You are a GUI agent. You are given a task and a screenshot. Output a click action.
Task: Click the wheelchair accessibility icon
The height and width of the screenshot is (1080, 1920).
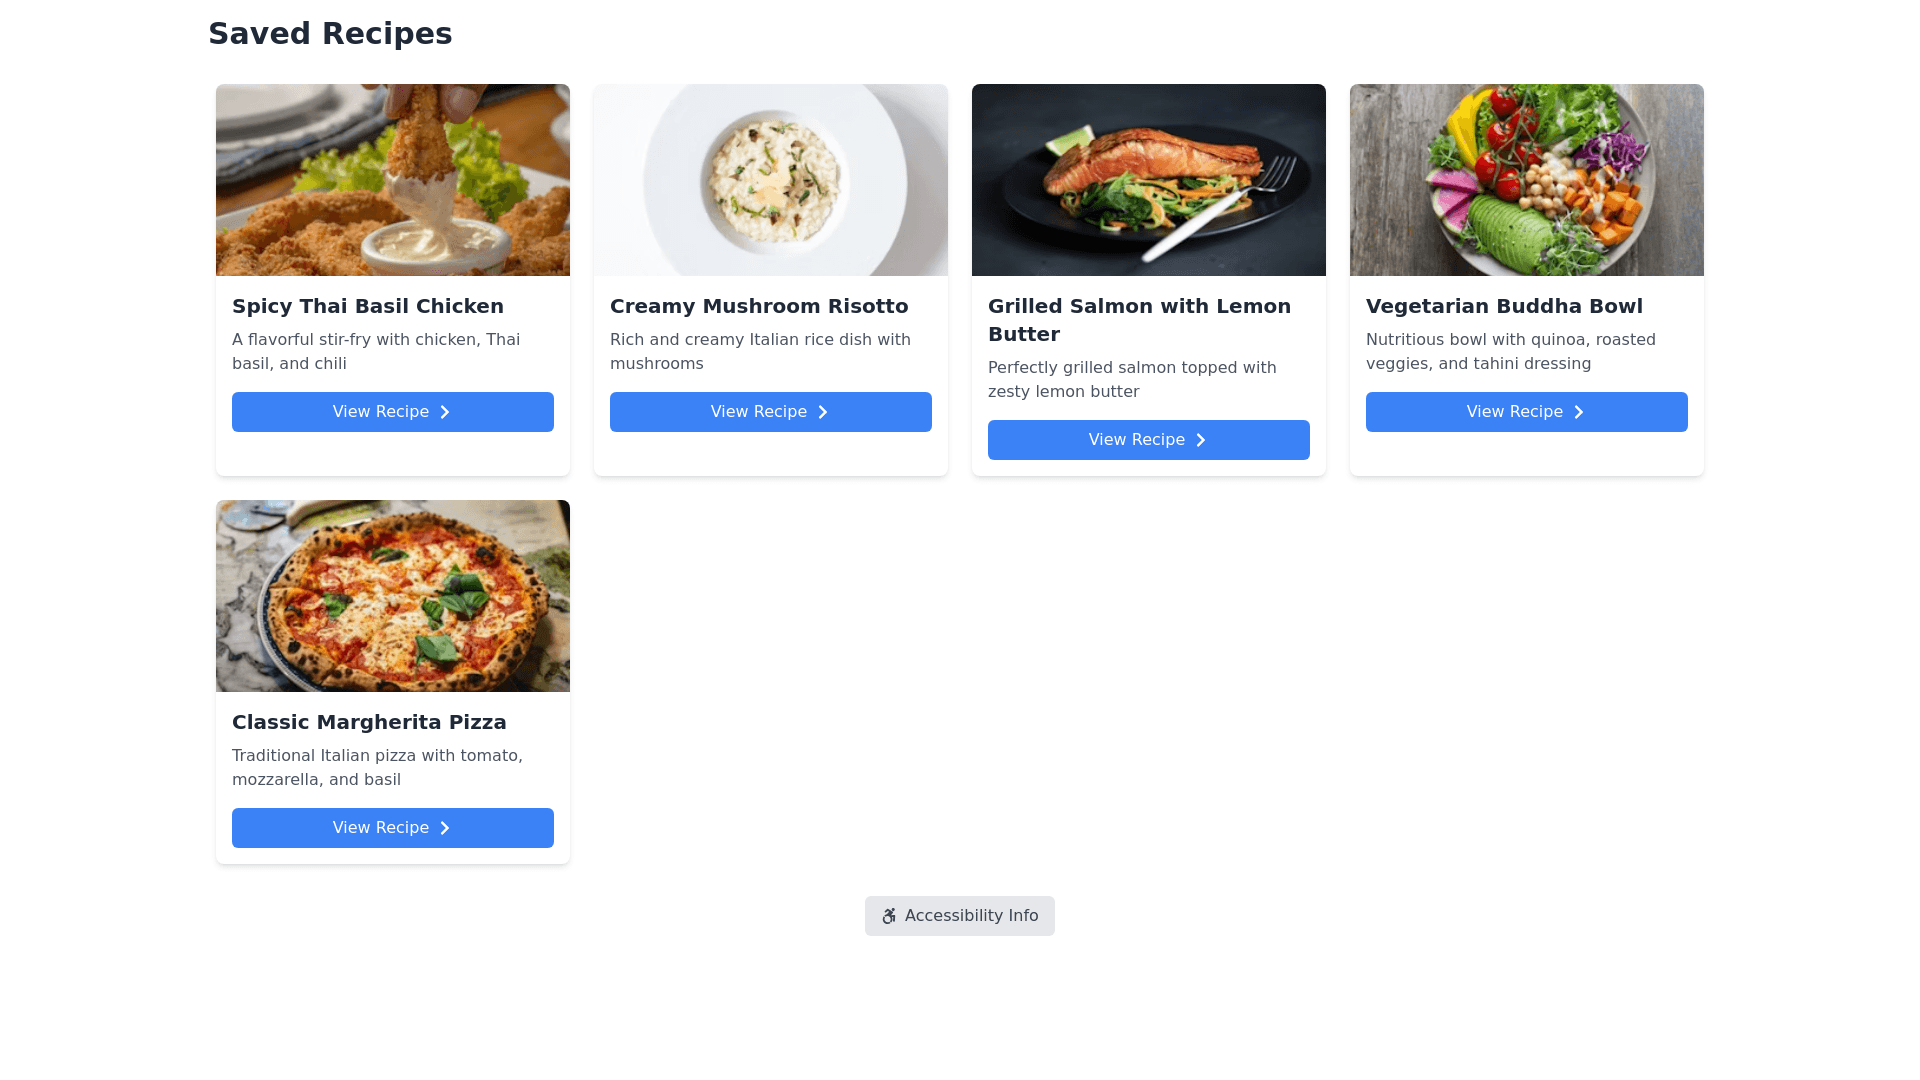click(889, 916)
